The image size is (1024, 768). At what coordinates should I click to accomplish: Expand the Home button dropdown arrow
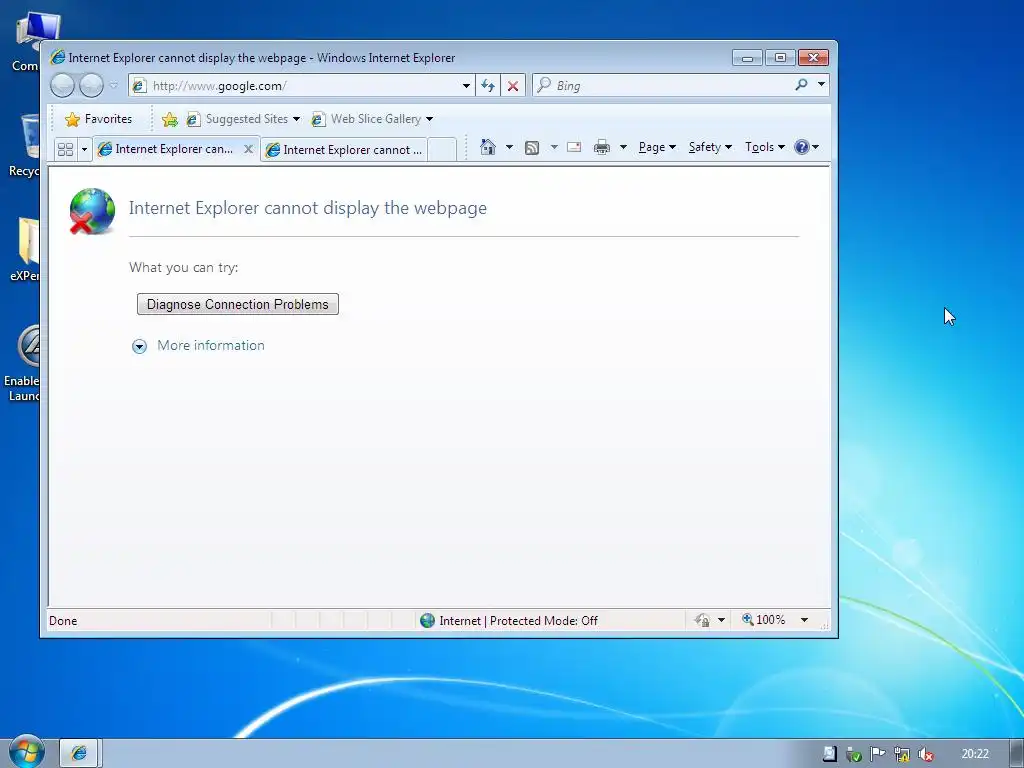[509, 147]
